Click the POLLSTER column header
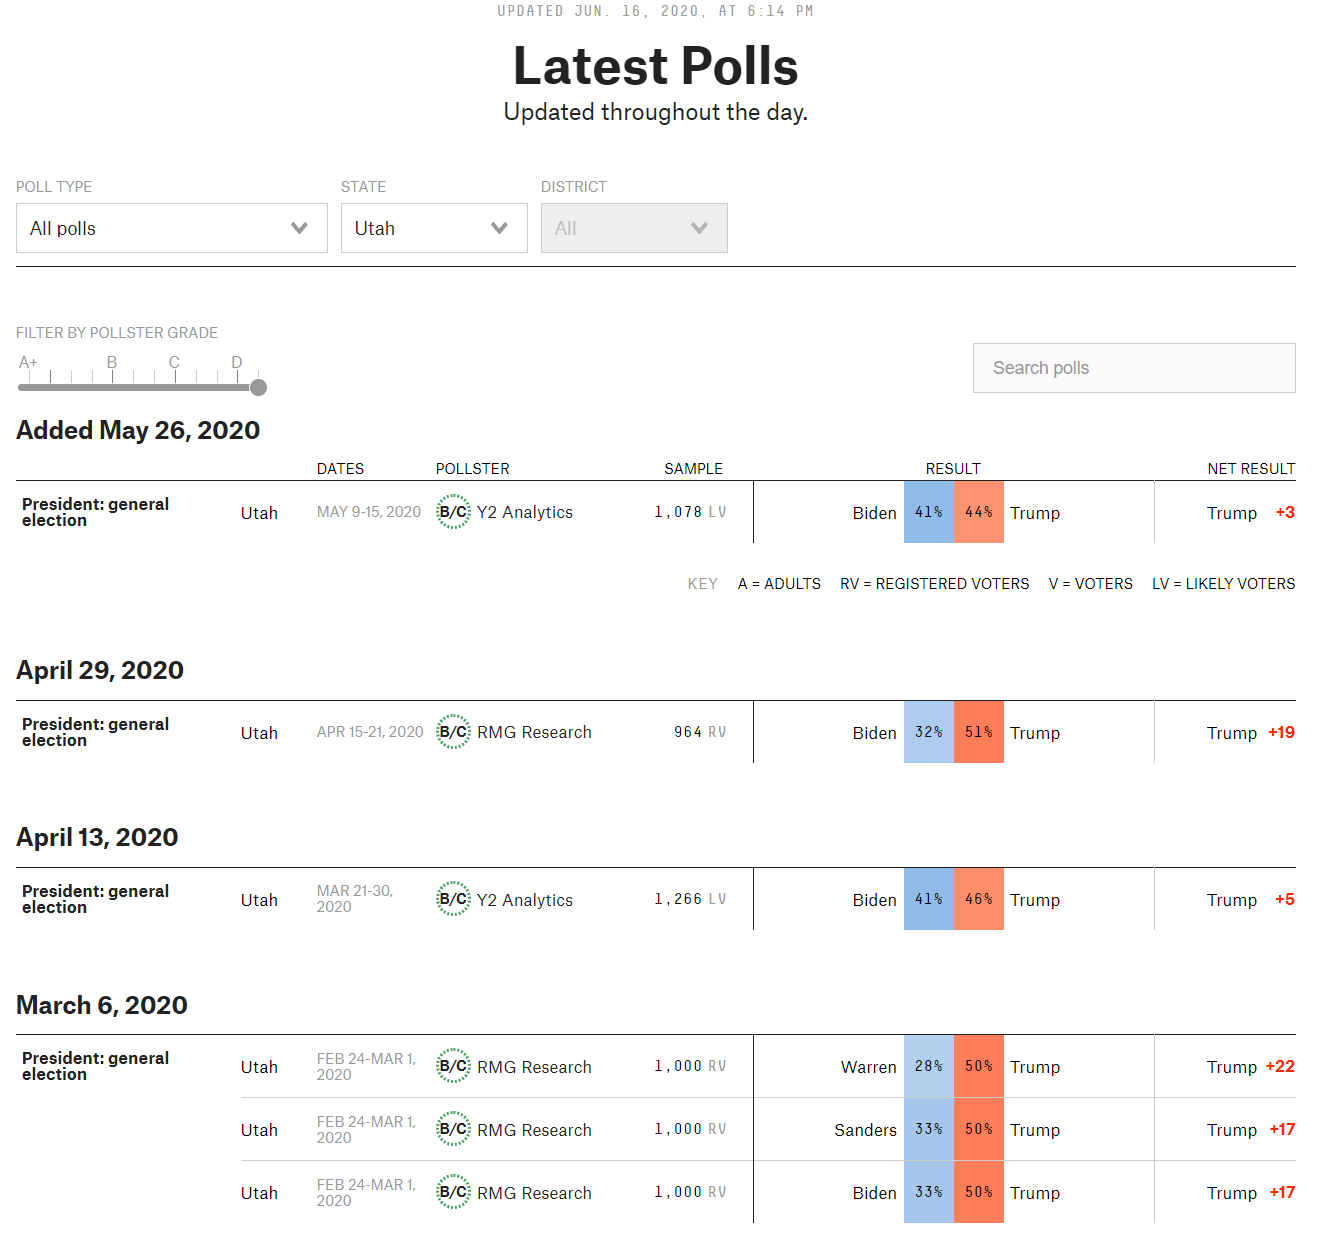Image resolution: width=1335 pixels, height=1236 pixels. click(473, 469)
